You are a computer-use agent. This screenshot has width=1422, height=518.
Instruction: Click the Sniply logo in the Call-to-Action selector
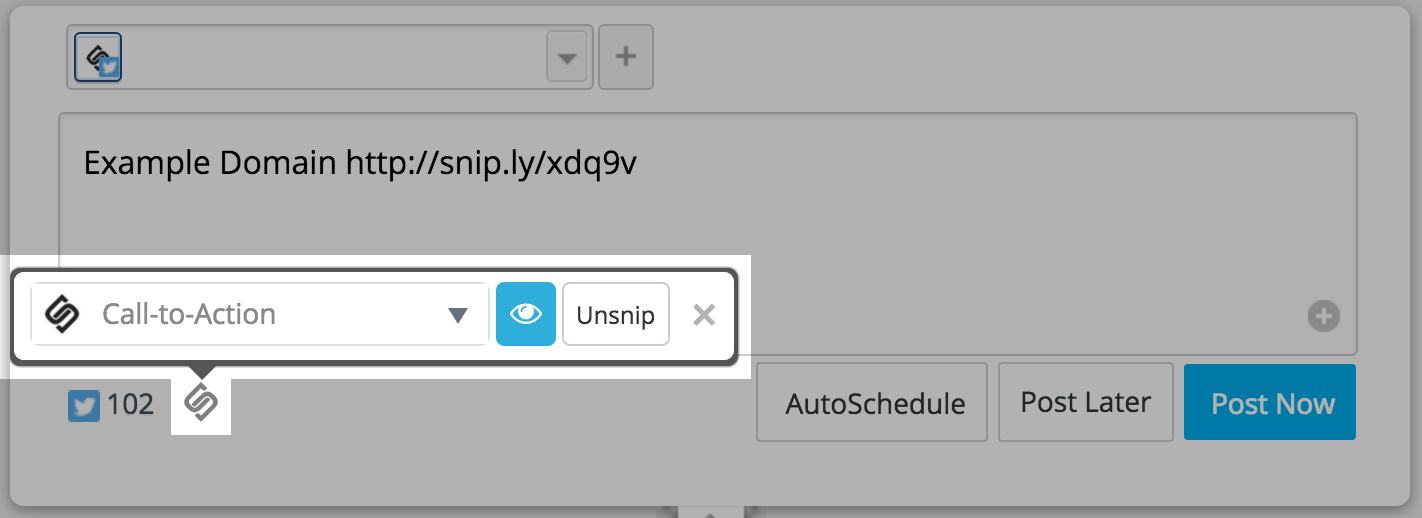[x=62, y=315]
